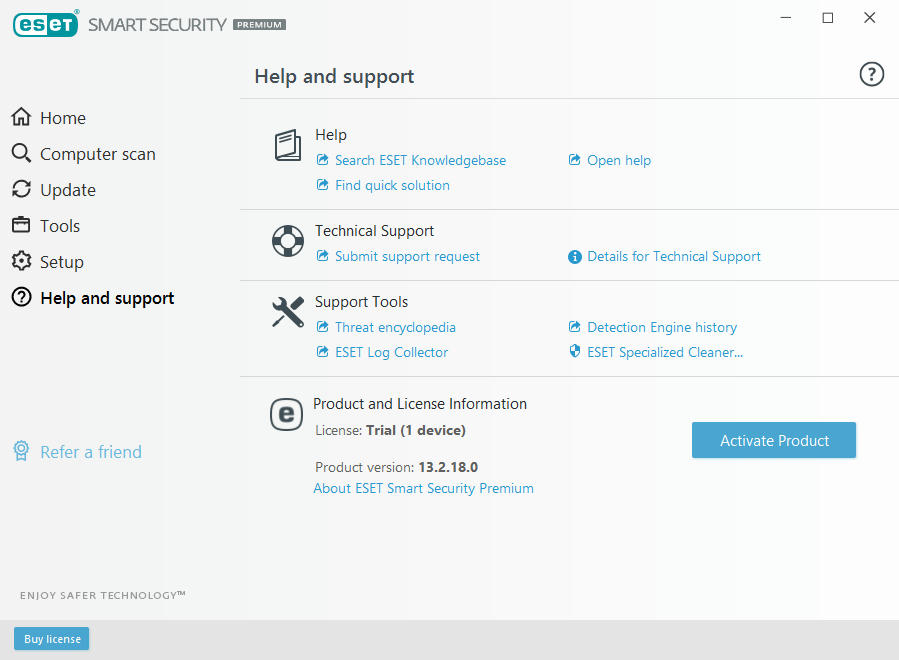This screenshot has height=660, width=899.
Task: Click the Help section book icon
Action: (287, 145)
